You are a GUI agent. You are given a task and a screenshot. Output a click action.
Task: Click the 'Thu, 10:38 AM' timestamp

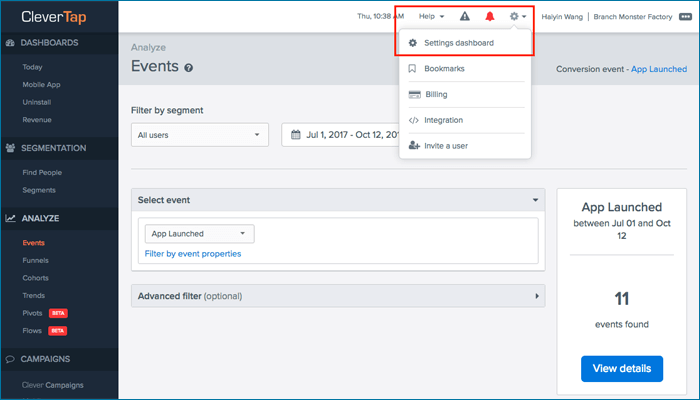point(381,17)
